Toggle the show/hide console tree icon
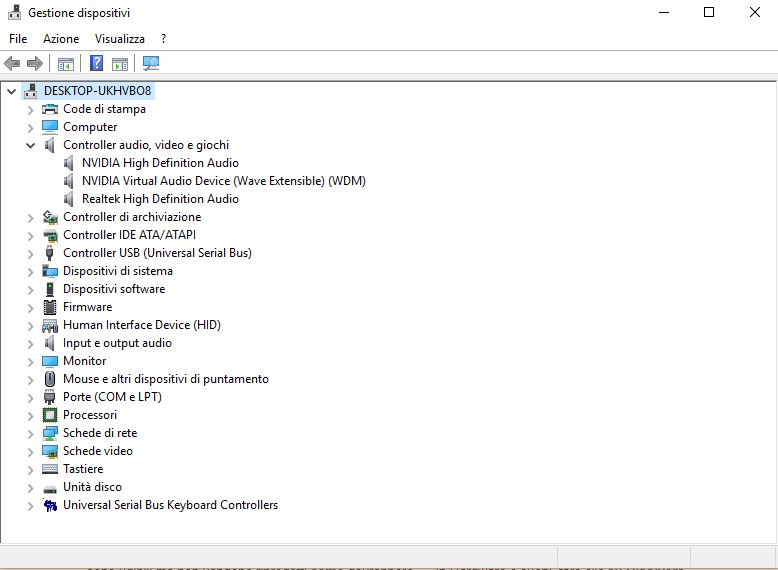This screenshot has height=570, width=778. [66, 64]
